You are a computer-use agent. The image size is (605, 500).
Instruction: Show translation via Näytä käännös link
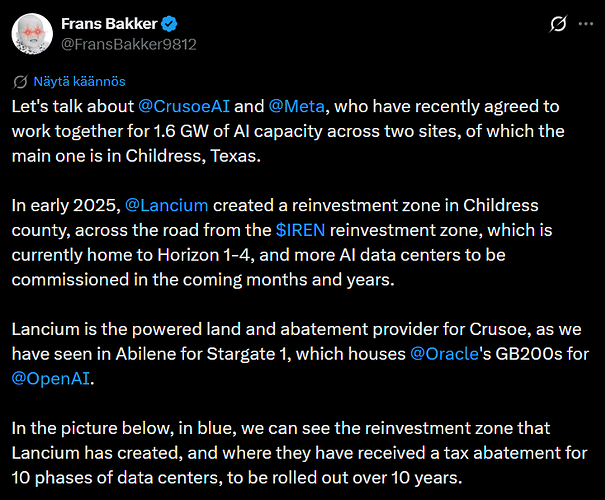[x=79, y=81]
